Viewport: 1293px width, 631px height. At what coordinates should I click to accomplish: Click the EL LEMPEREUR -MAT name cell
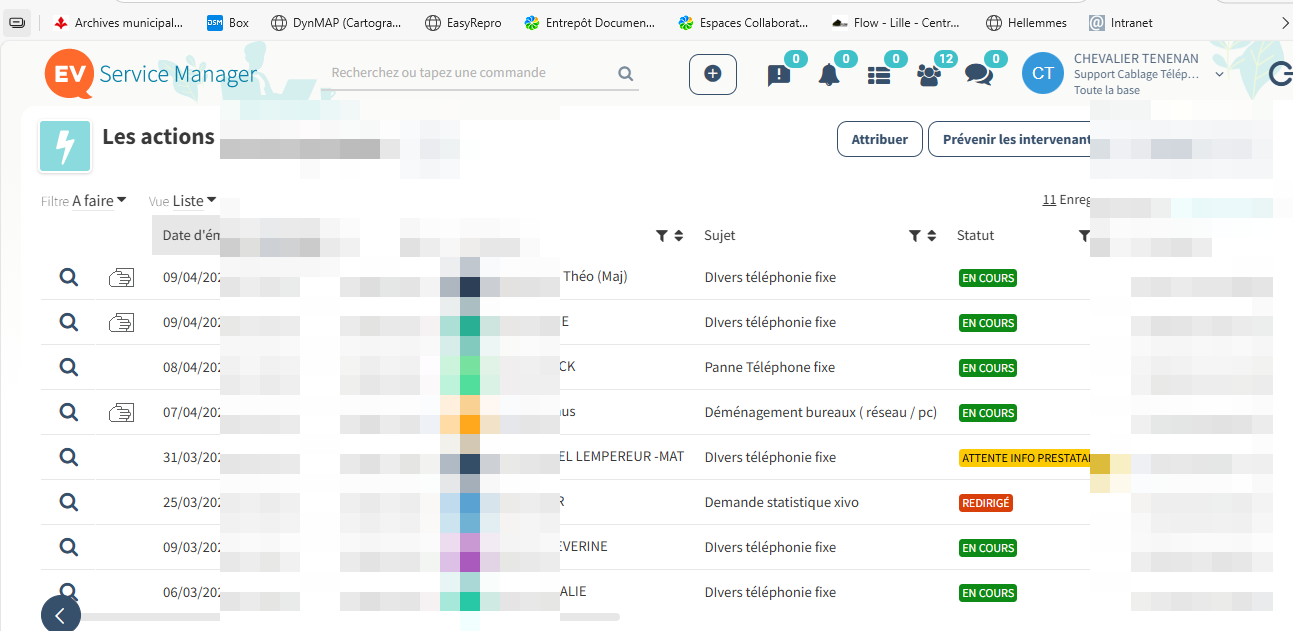click(x=622, y=456)
